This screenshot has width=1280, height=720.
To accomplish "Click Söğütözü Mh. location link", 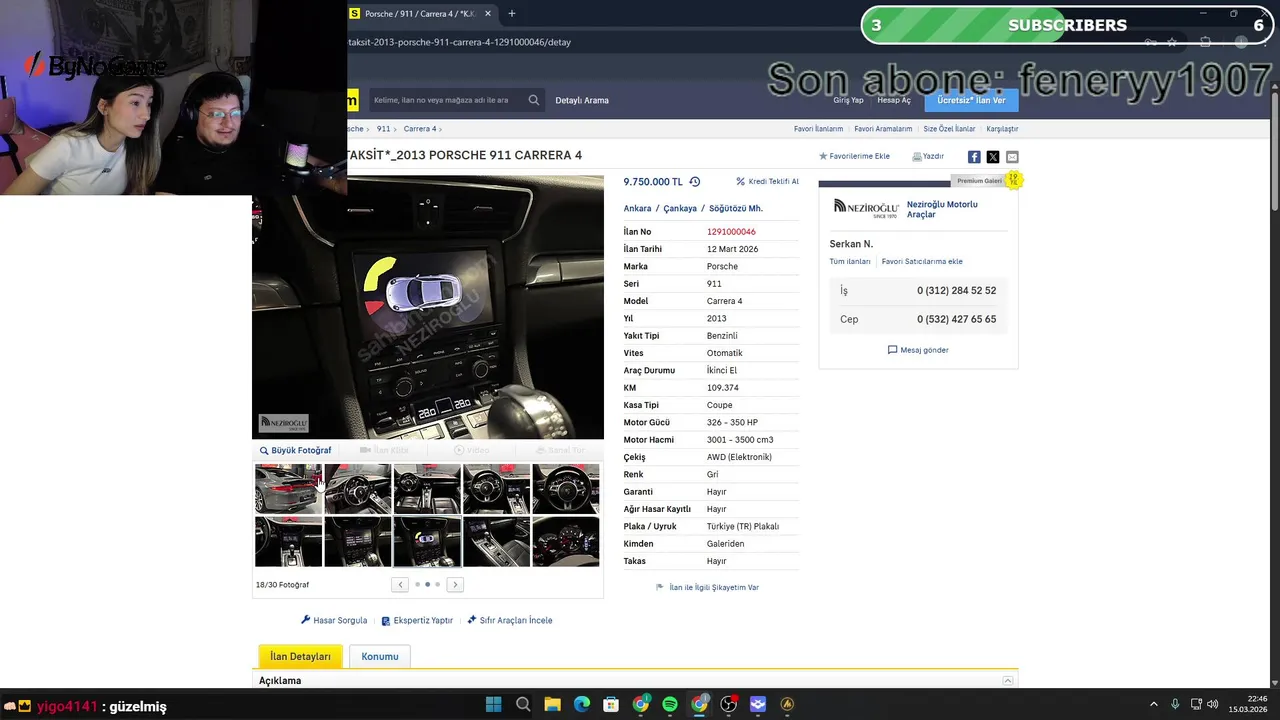I will point(736,208).
